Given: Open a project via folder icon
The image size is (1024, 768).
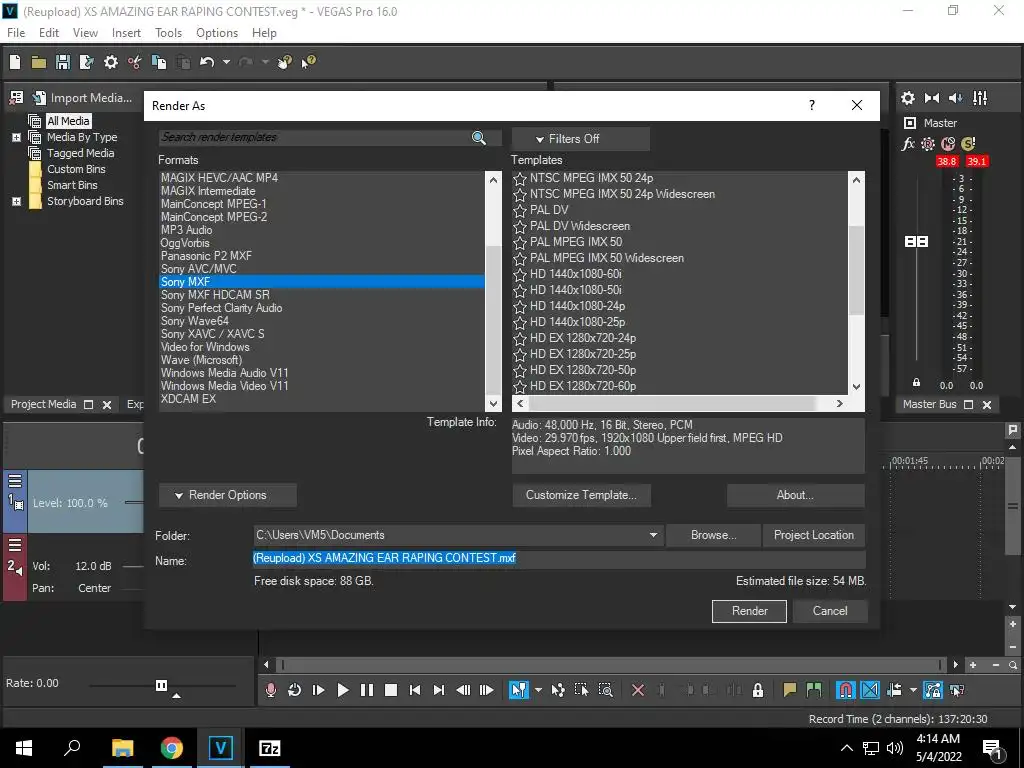Looking at the screenshot, I should [x=39, y=62].
